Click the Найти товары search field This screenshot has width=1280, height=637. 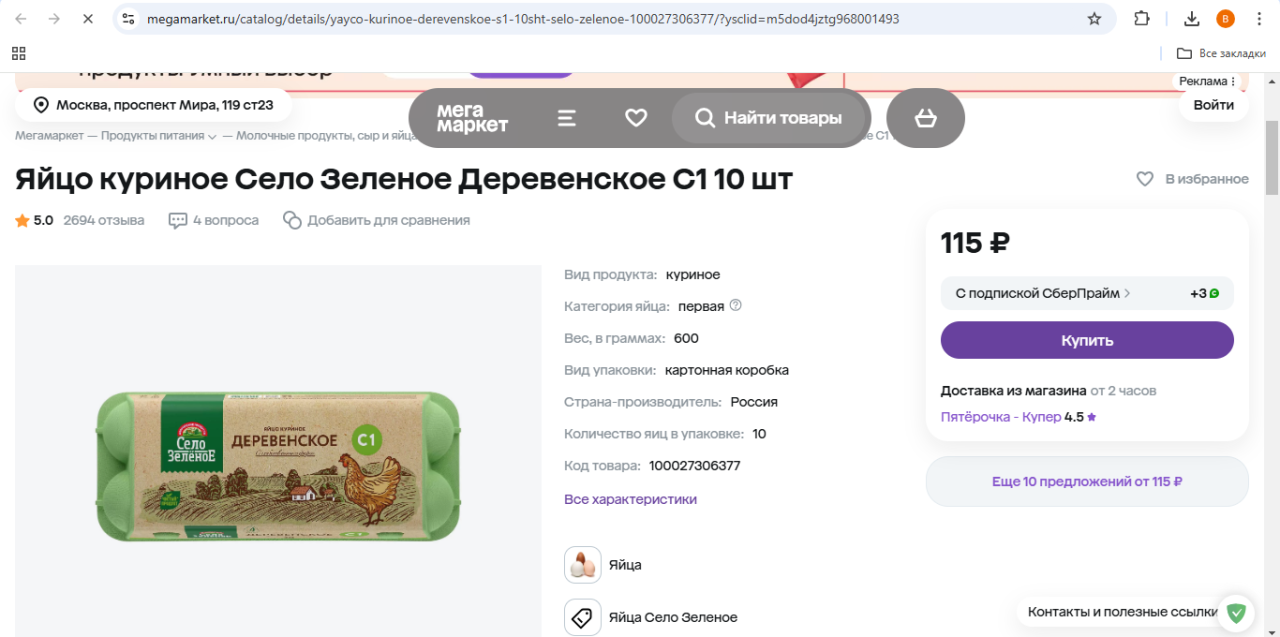(x=768, y=118)
